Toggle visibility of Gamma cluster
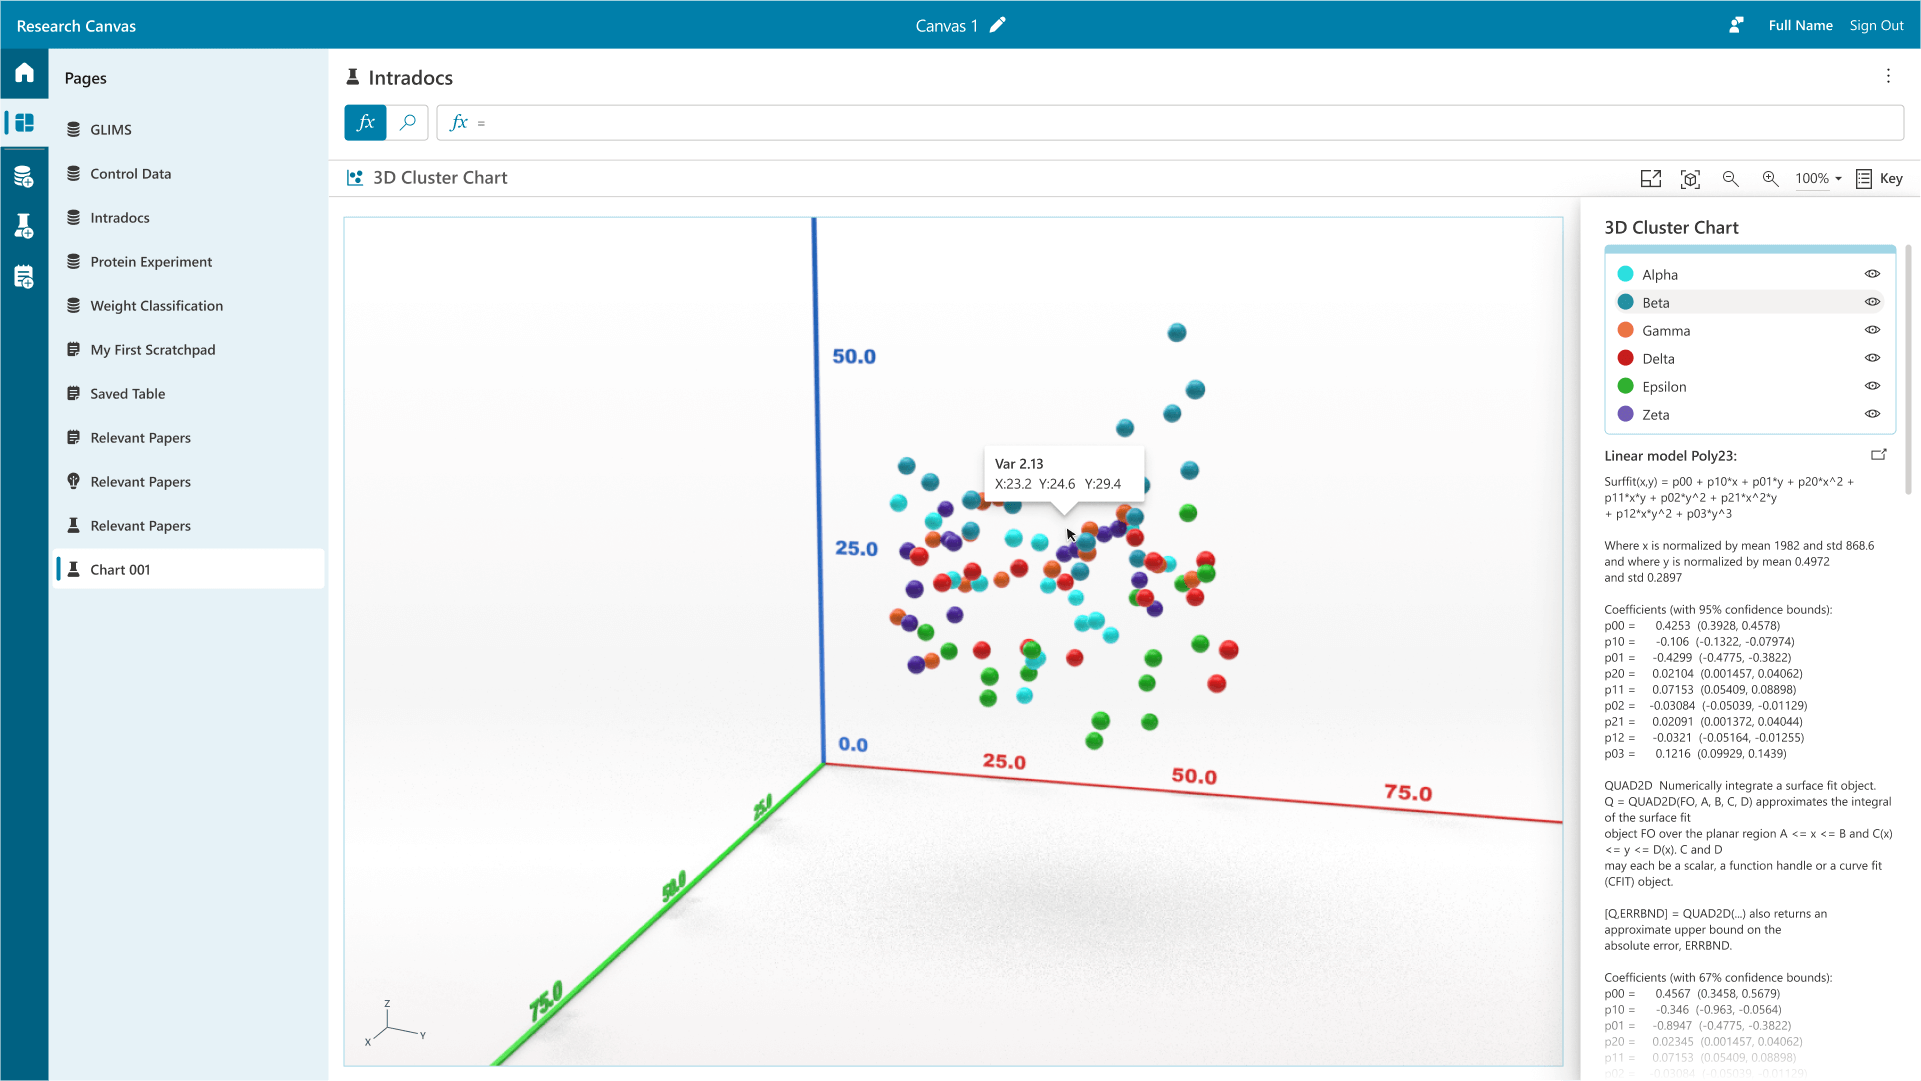Viewport: 1921px width, 1081px height. tap(1872, 330)
